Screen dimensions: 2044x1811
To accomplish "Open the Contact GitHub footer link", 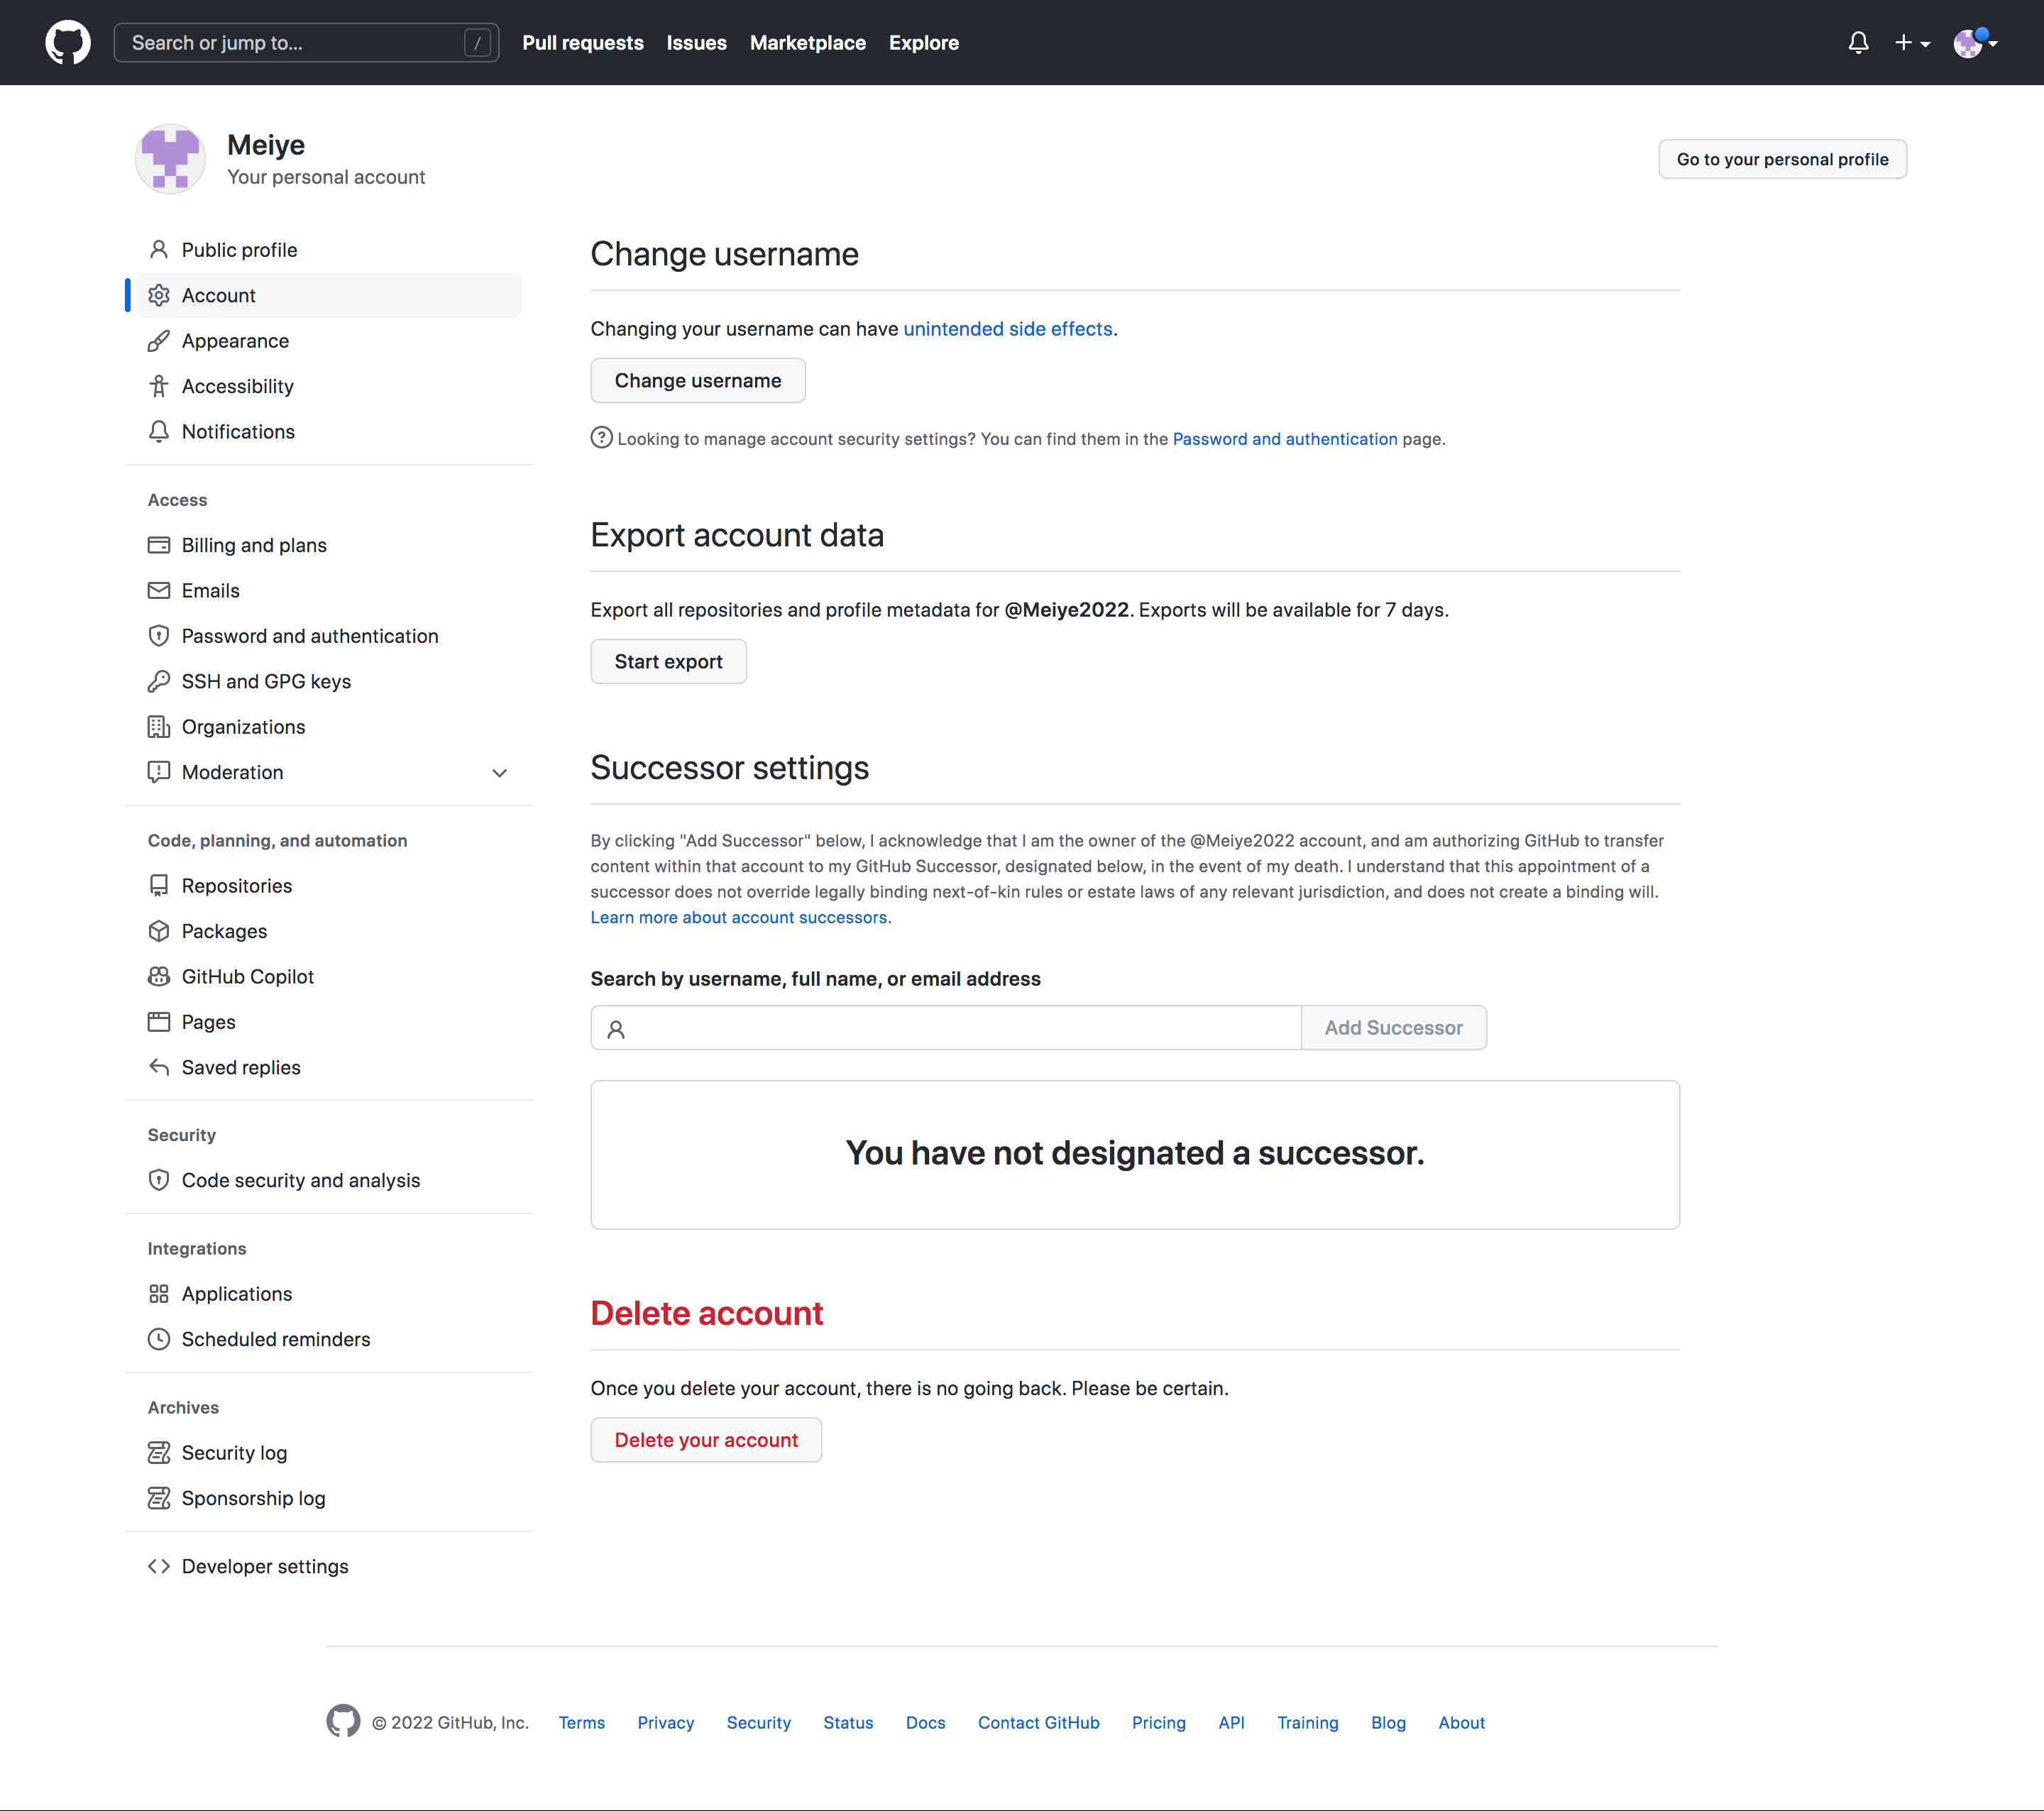I will pyautogui.click(x=1039, y=1722).
